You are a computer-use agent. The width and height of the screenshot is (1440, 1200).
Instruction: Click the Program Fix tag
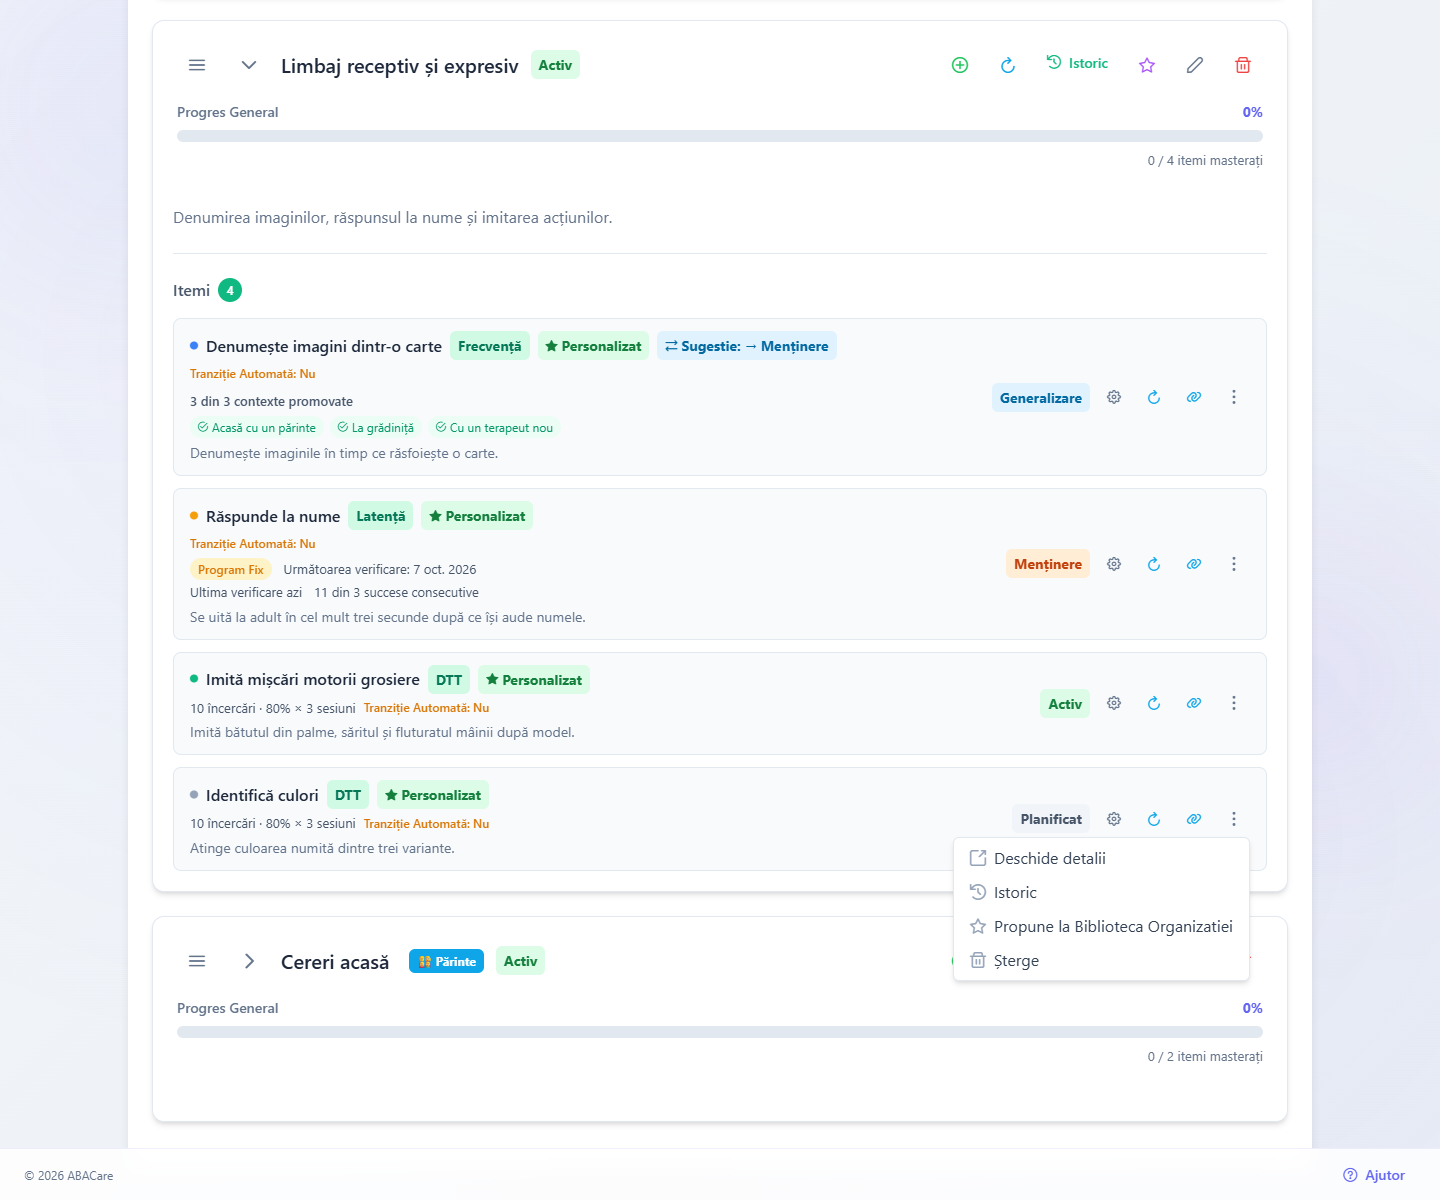coord(231,569)
